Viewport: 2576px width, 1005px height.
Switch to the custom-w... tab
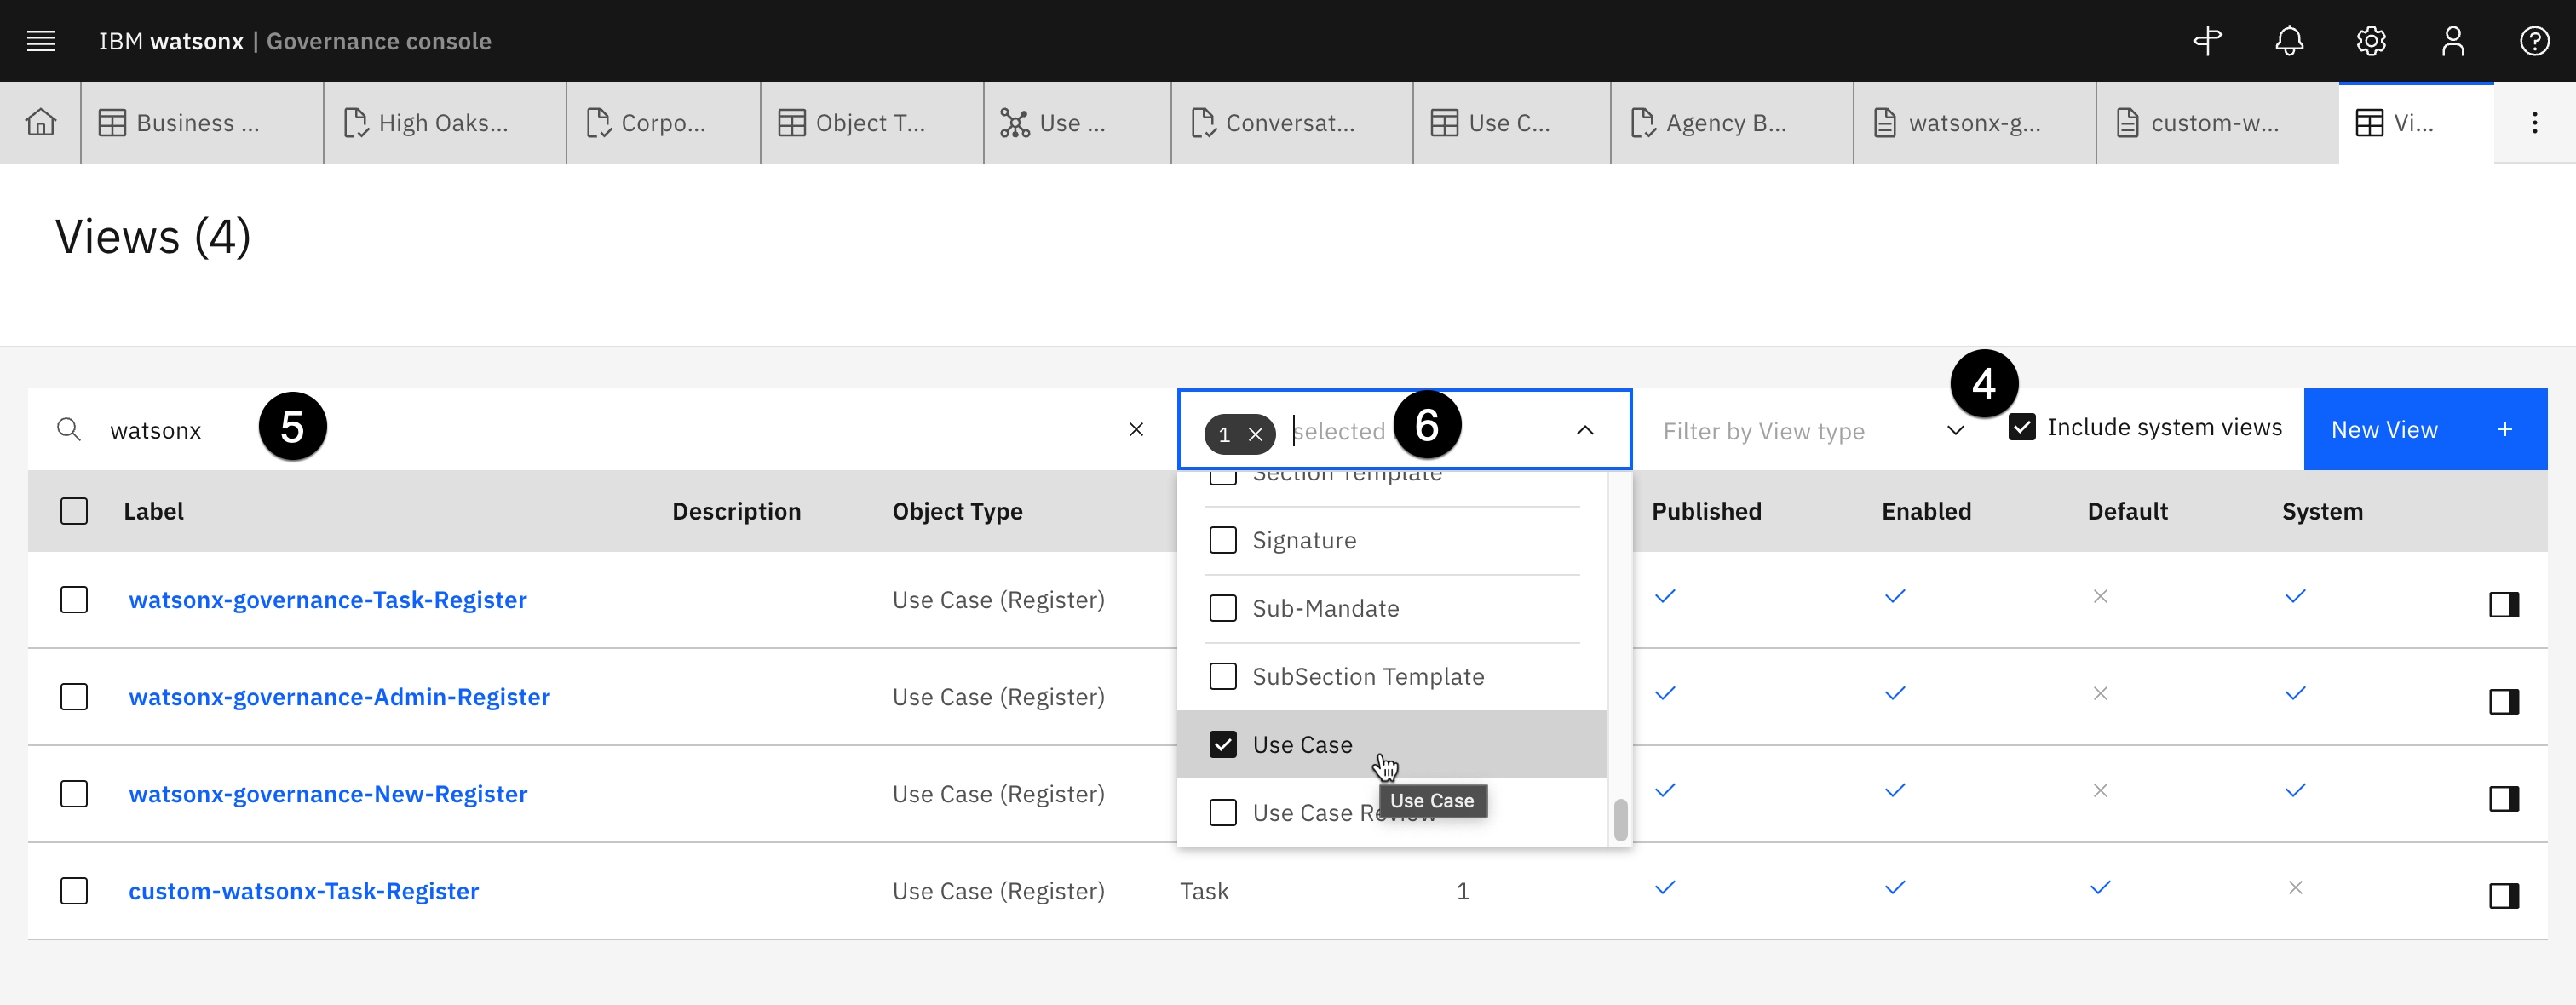pyautogui.click(x=2217, y=122)
